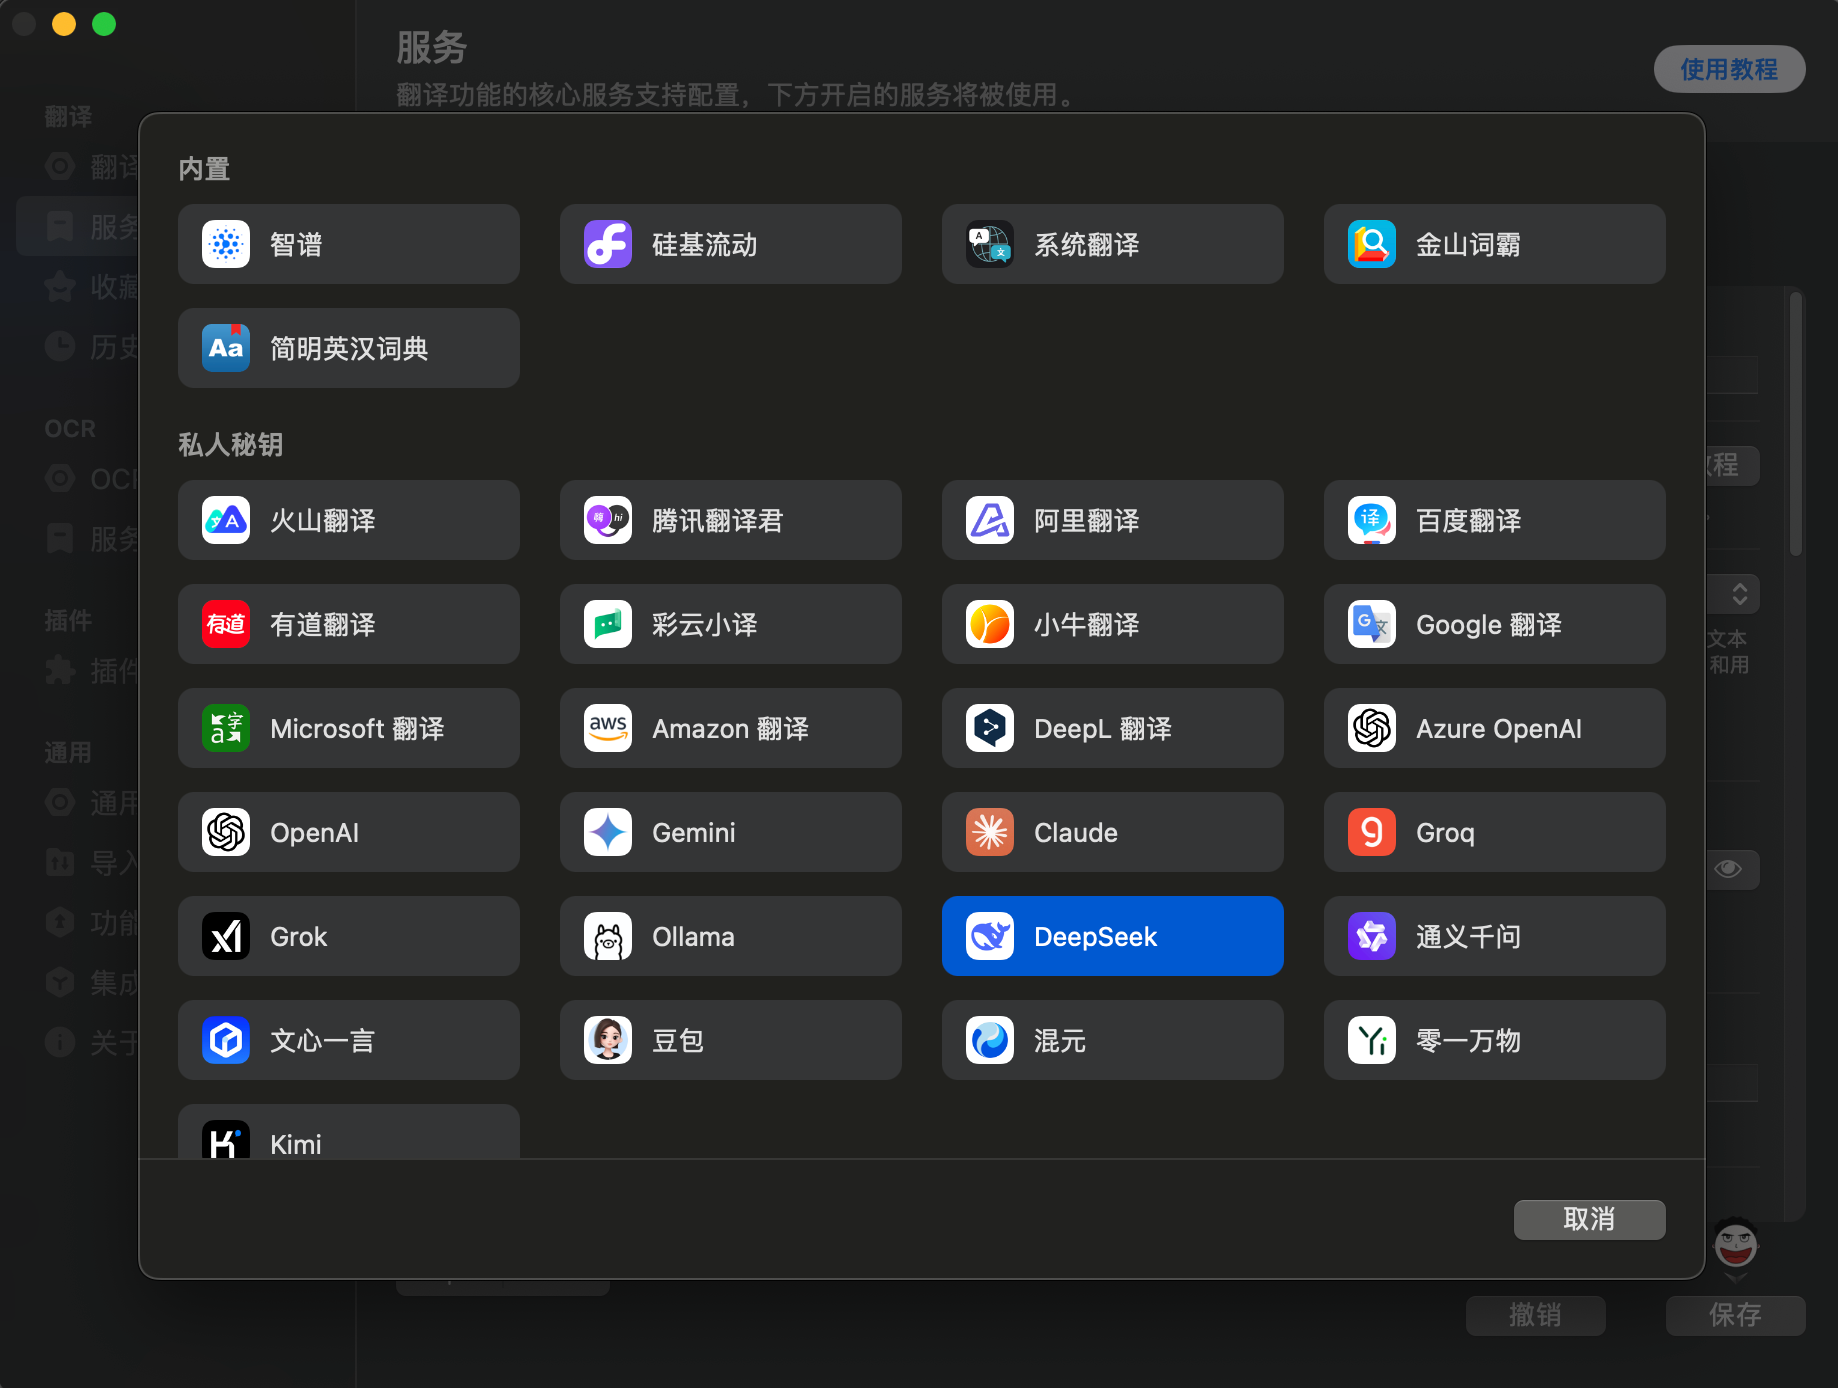Click the 使用教程 tutorial button
Image resolution: width=1838 pixels, height=1388 pixels.
pos(1729,69)
